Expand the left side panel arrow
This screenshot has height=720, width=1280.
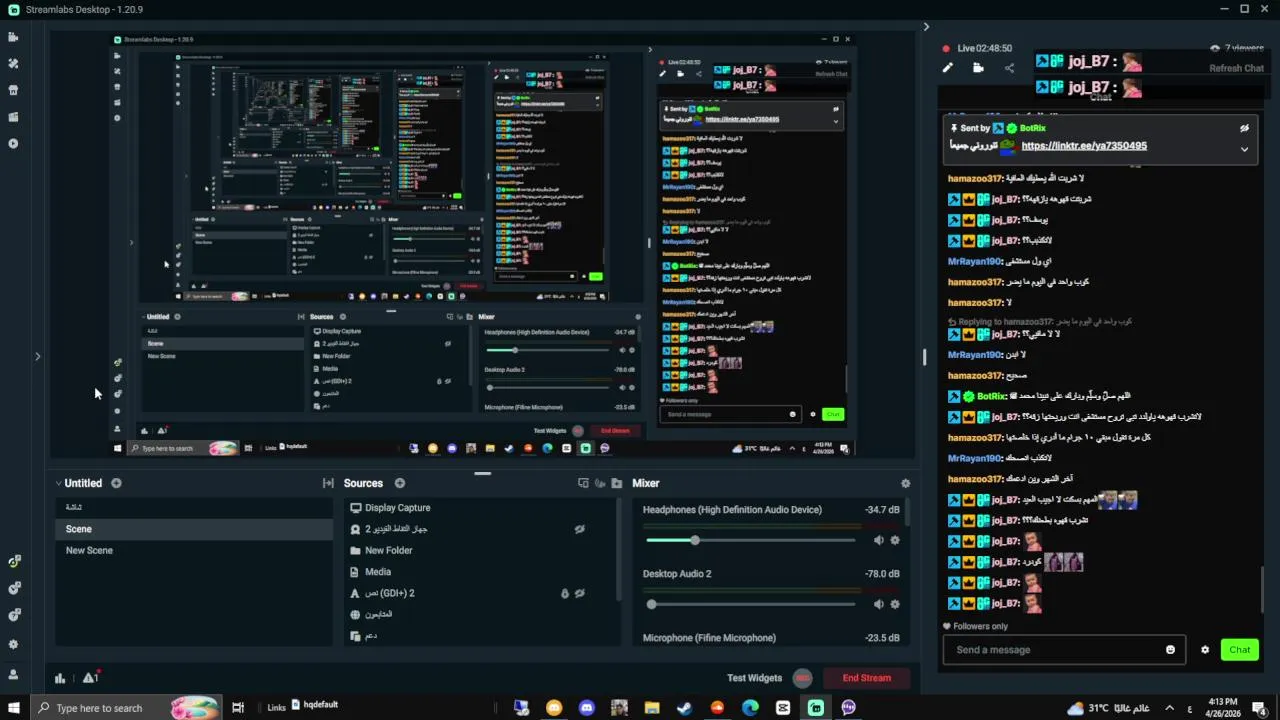coord(37,356)
